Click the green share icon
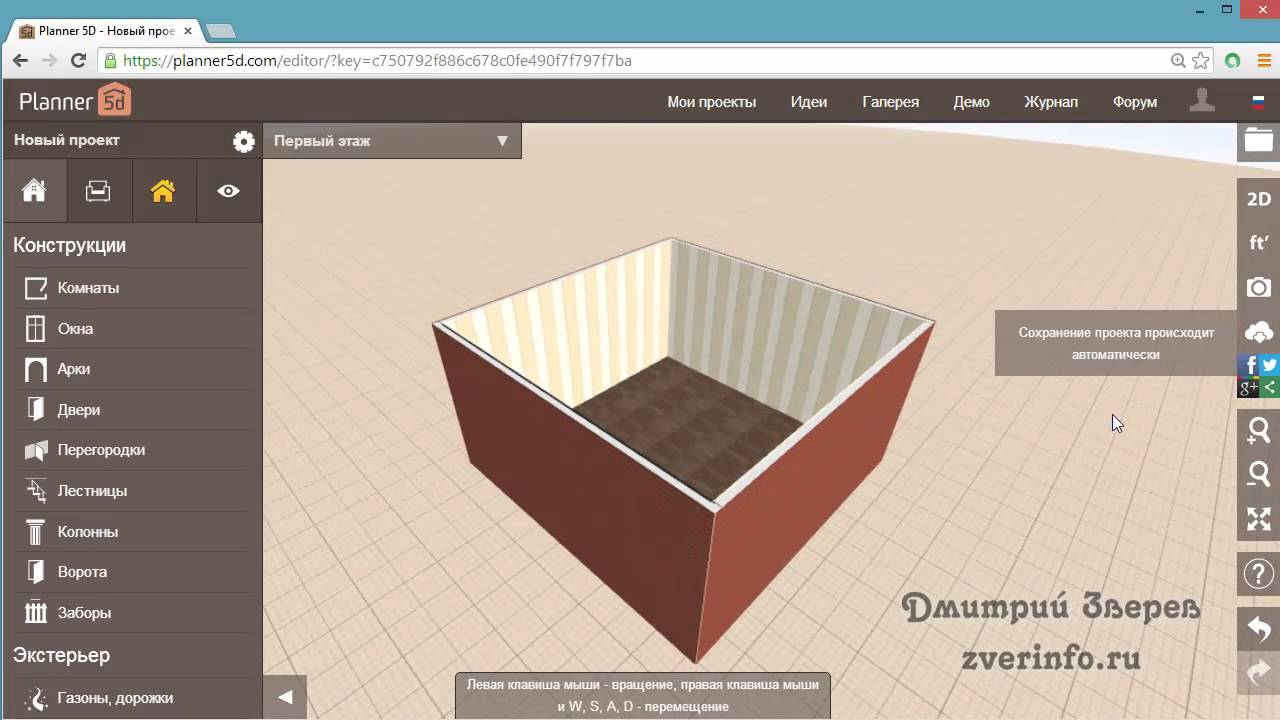1280x720 pixels. [x=1270, y=387]
